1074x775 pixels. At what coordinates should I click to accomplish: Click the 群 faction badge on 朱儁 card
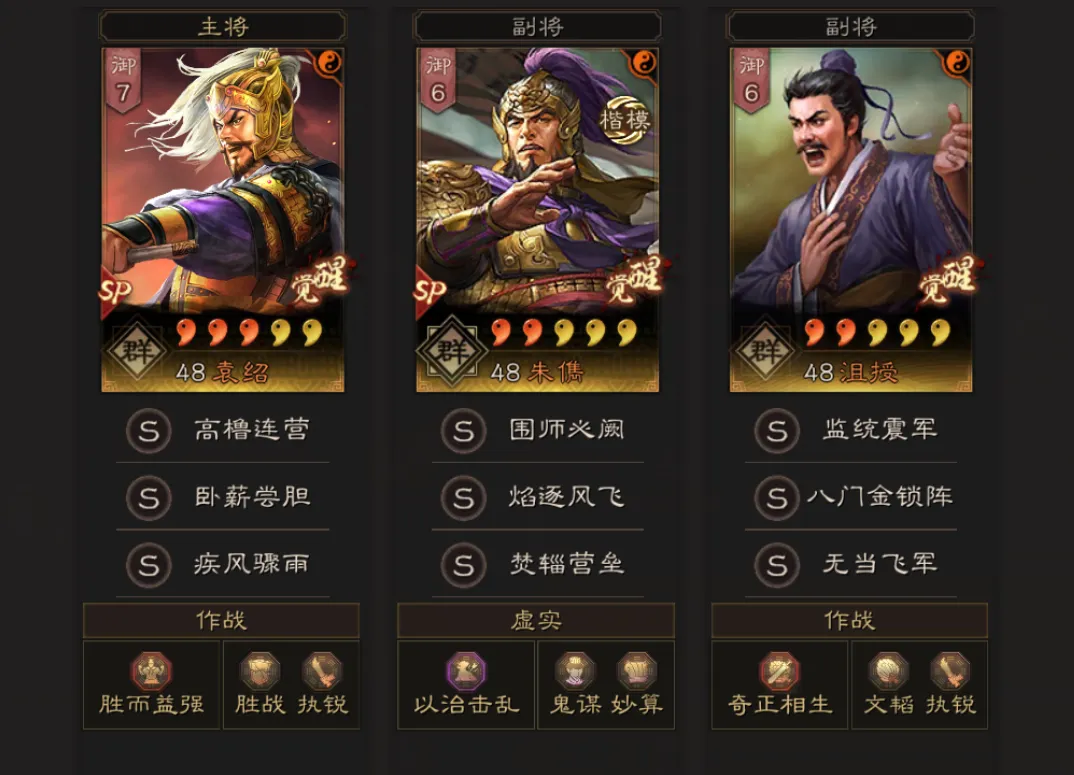tap(451, 352)
